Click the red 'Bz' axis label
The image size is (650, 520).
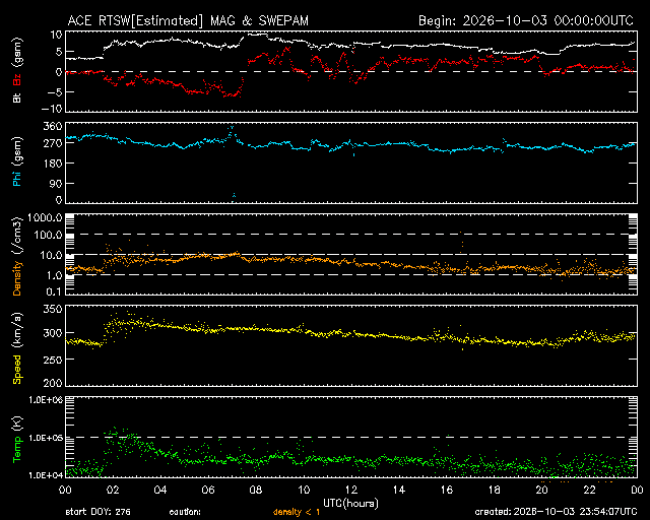17,79
